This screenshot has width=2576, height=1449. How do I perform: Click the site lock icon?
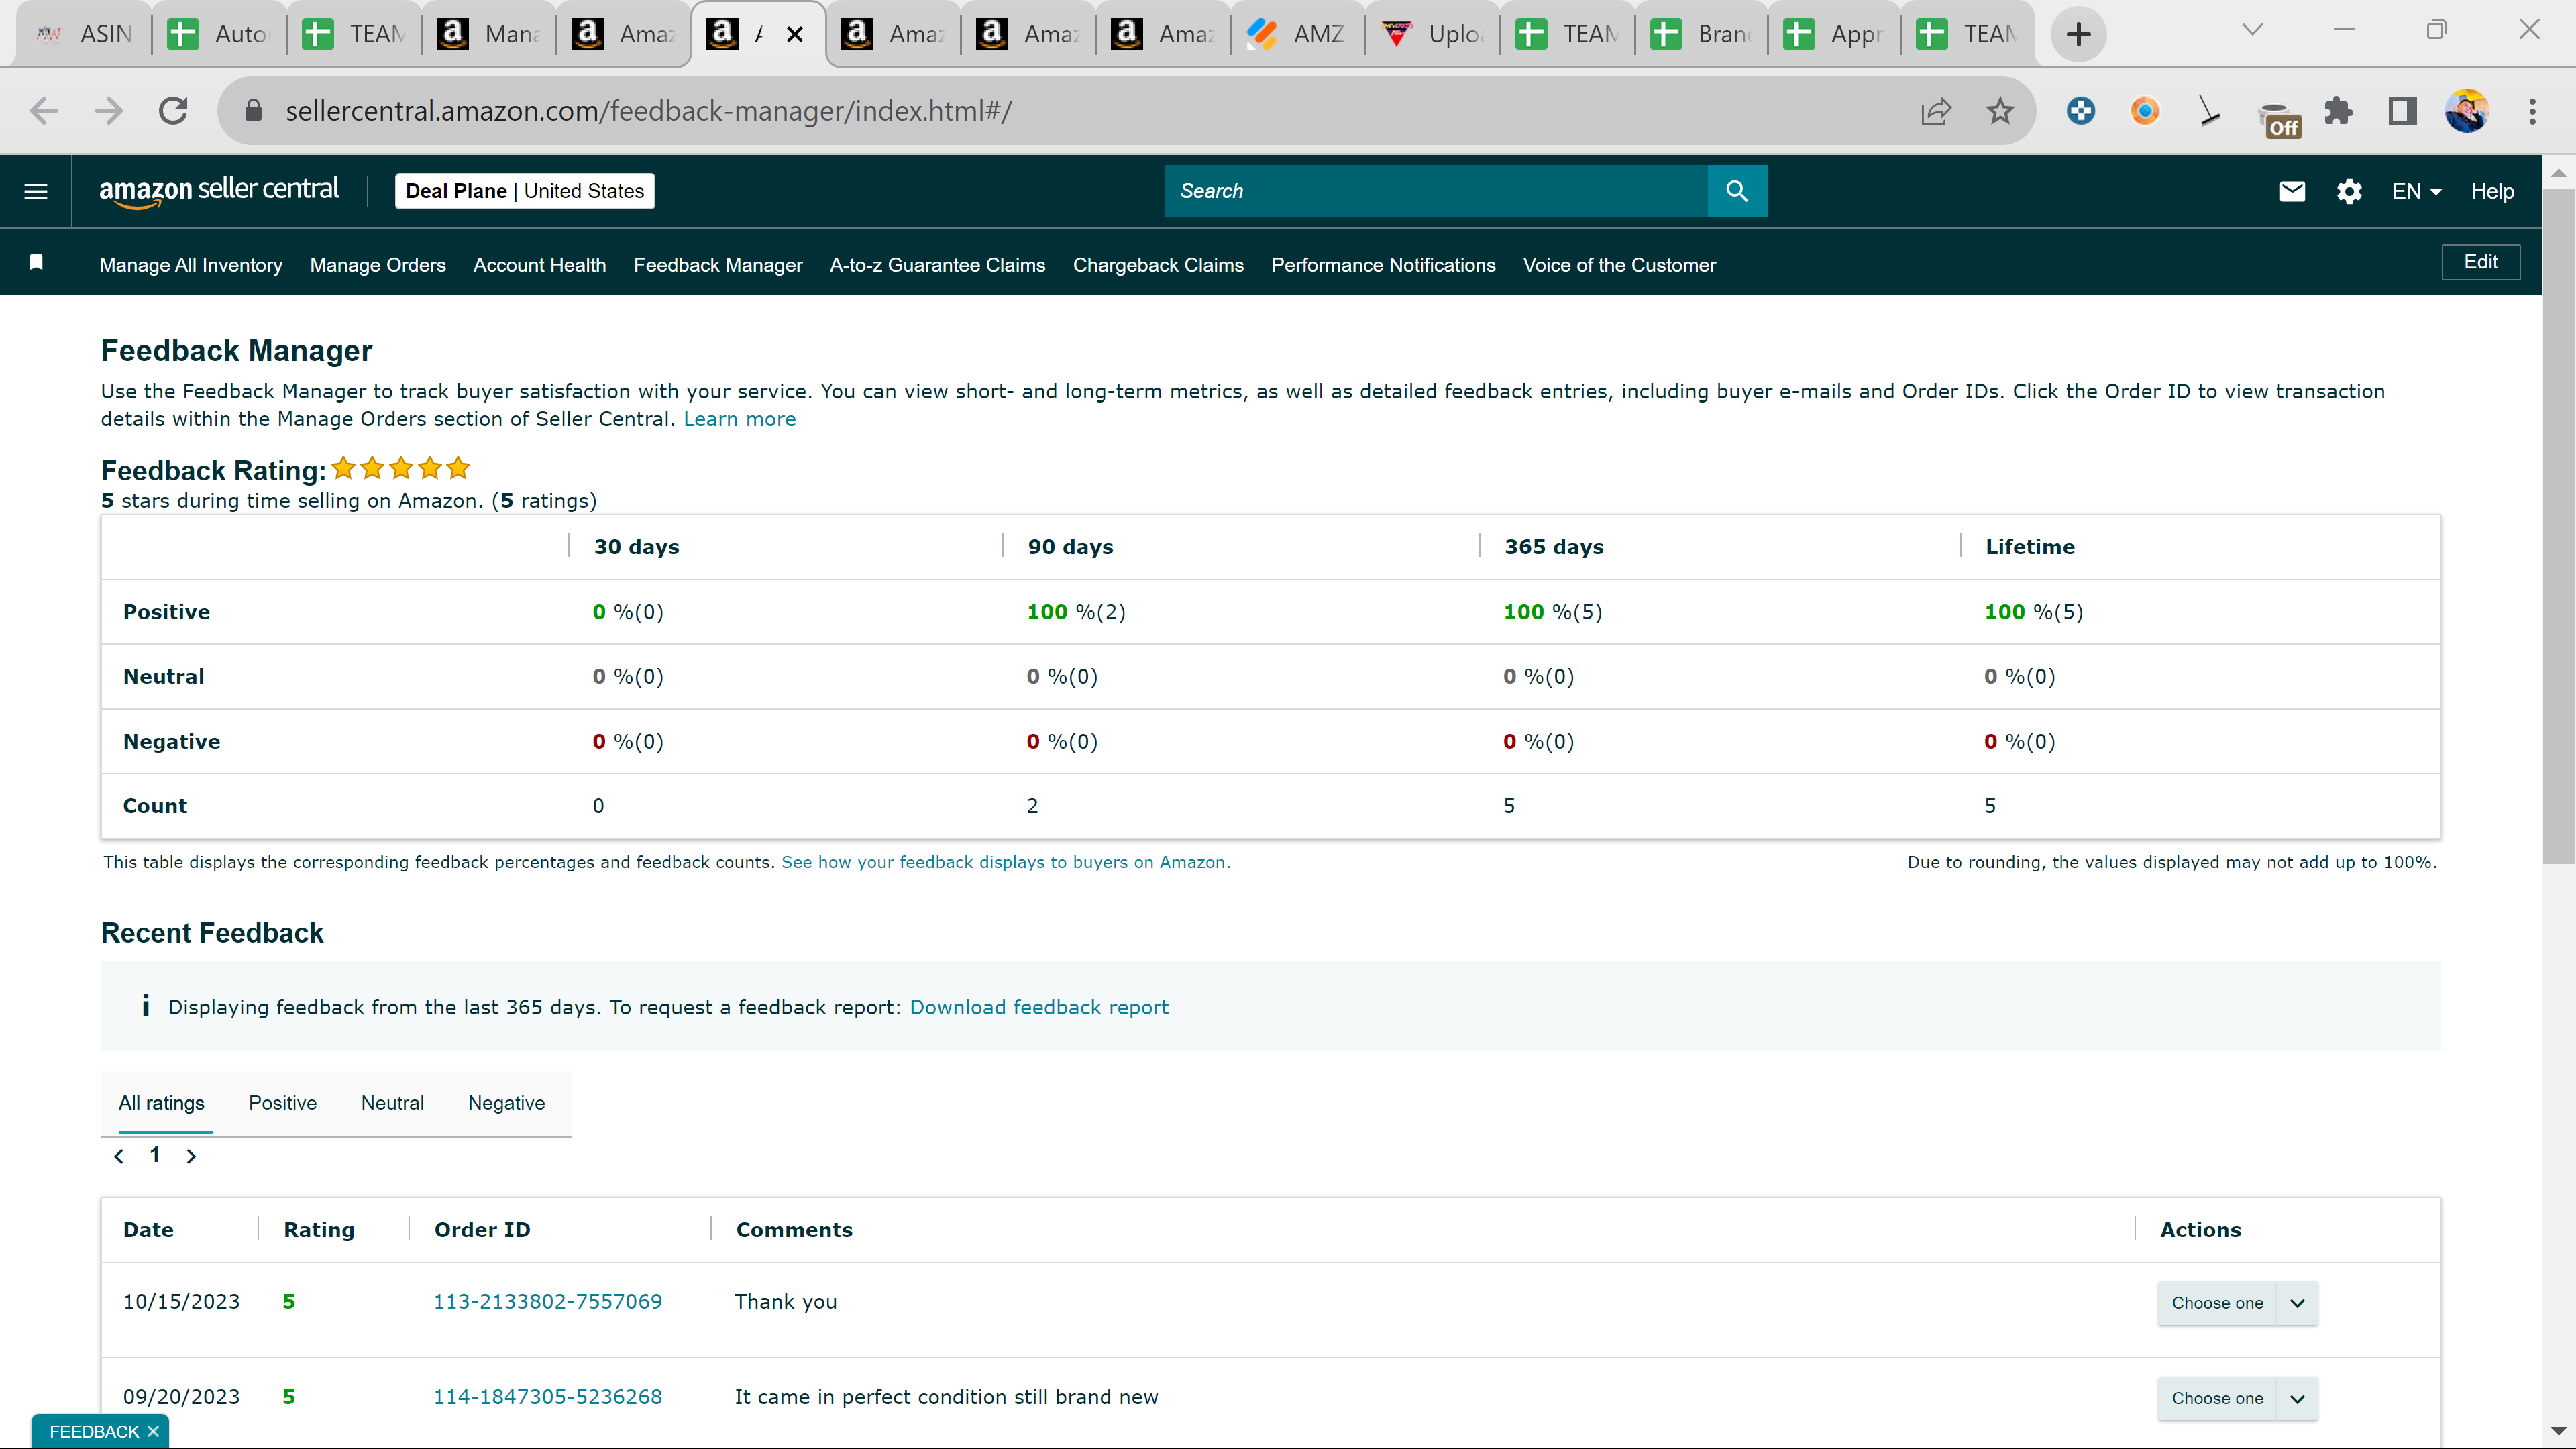(253, 110)
